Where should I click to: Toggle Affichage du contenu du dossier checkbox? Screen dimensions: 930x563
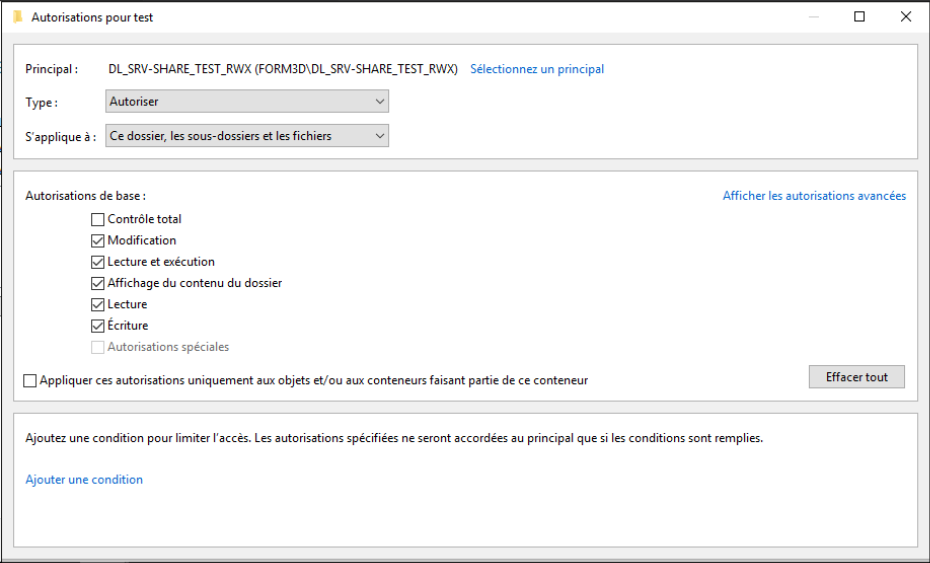tap(97, 284)
